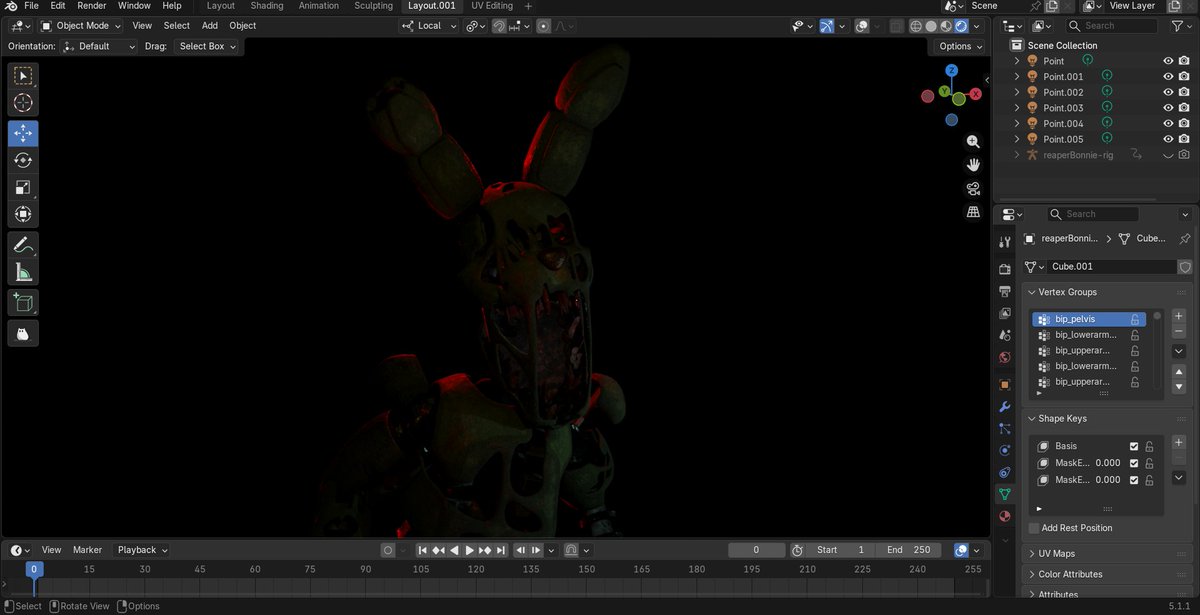Open the Add menu in viewport header

(210, 26)
